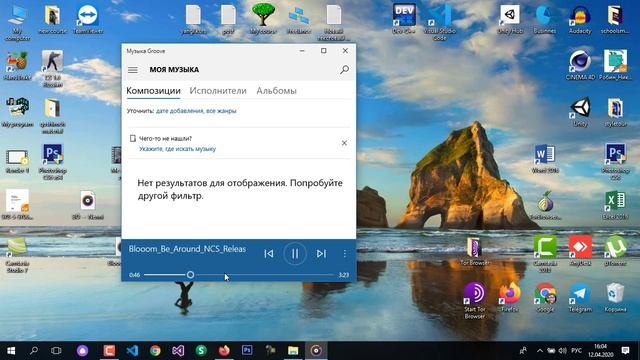Open Visual Studio Code from taskbar
Viewport: 640px width, 360px height.
point(132,351)
